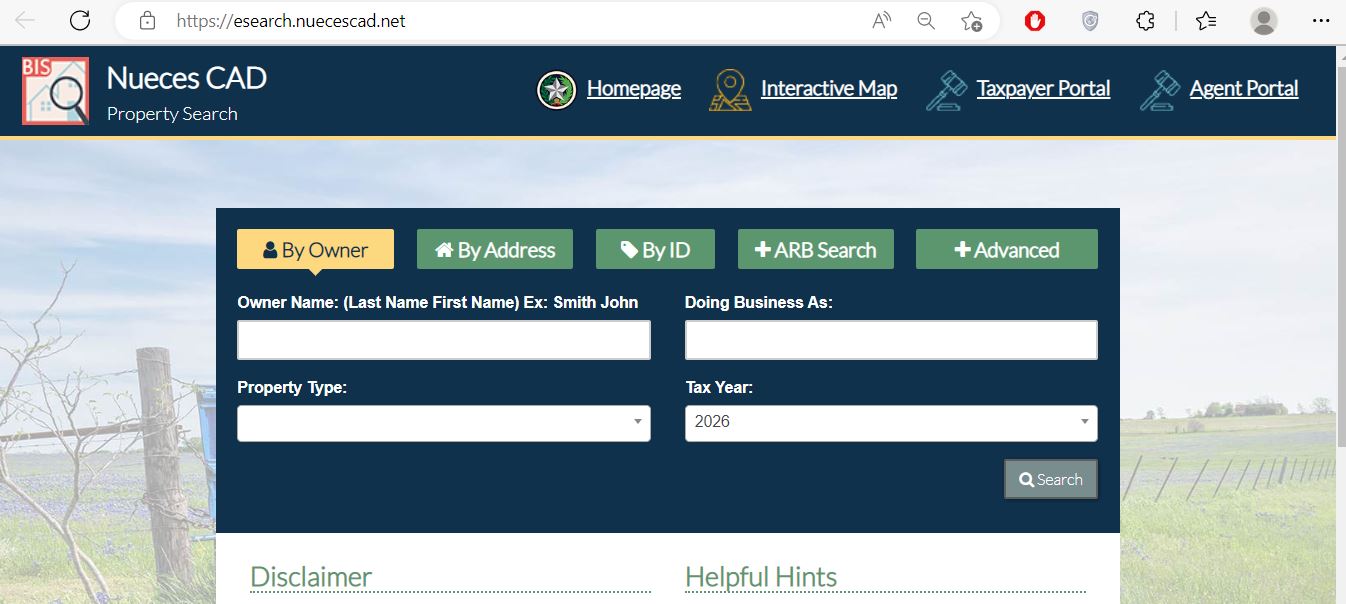Select the By ID search tab
The height and width of the screenshot is (604, 1346).
(655, 250)
